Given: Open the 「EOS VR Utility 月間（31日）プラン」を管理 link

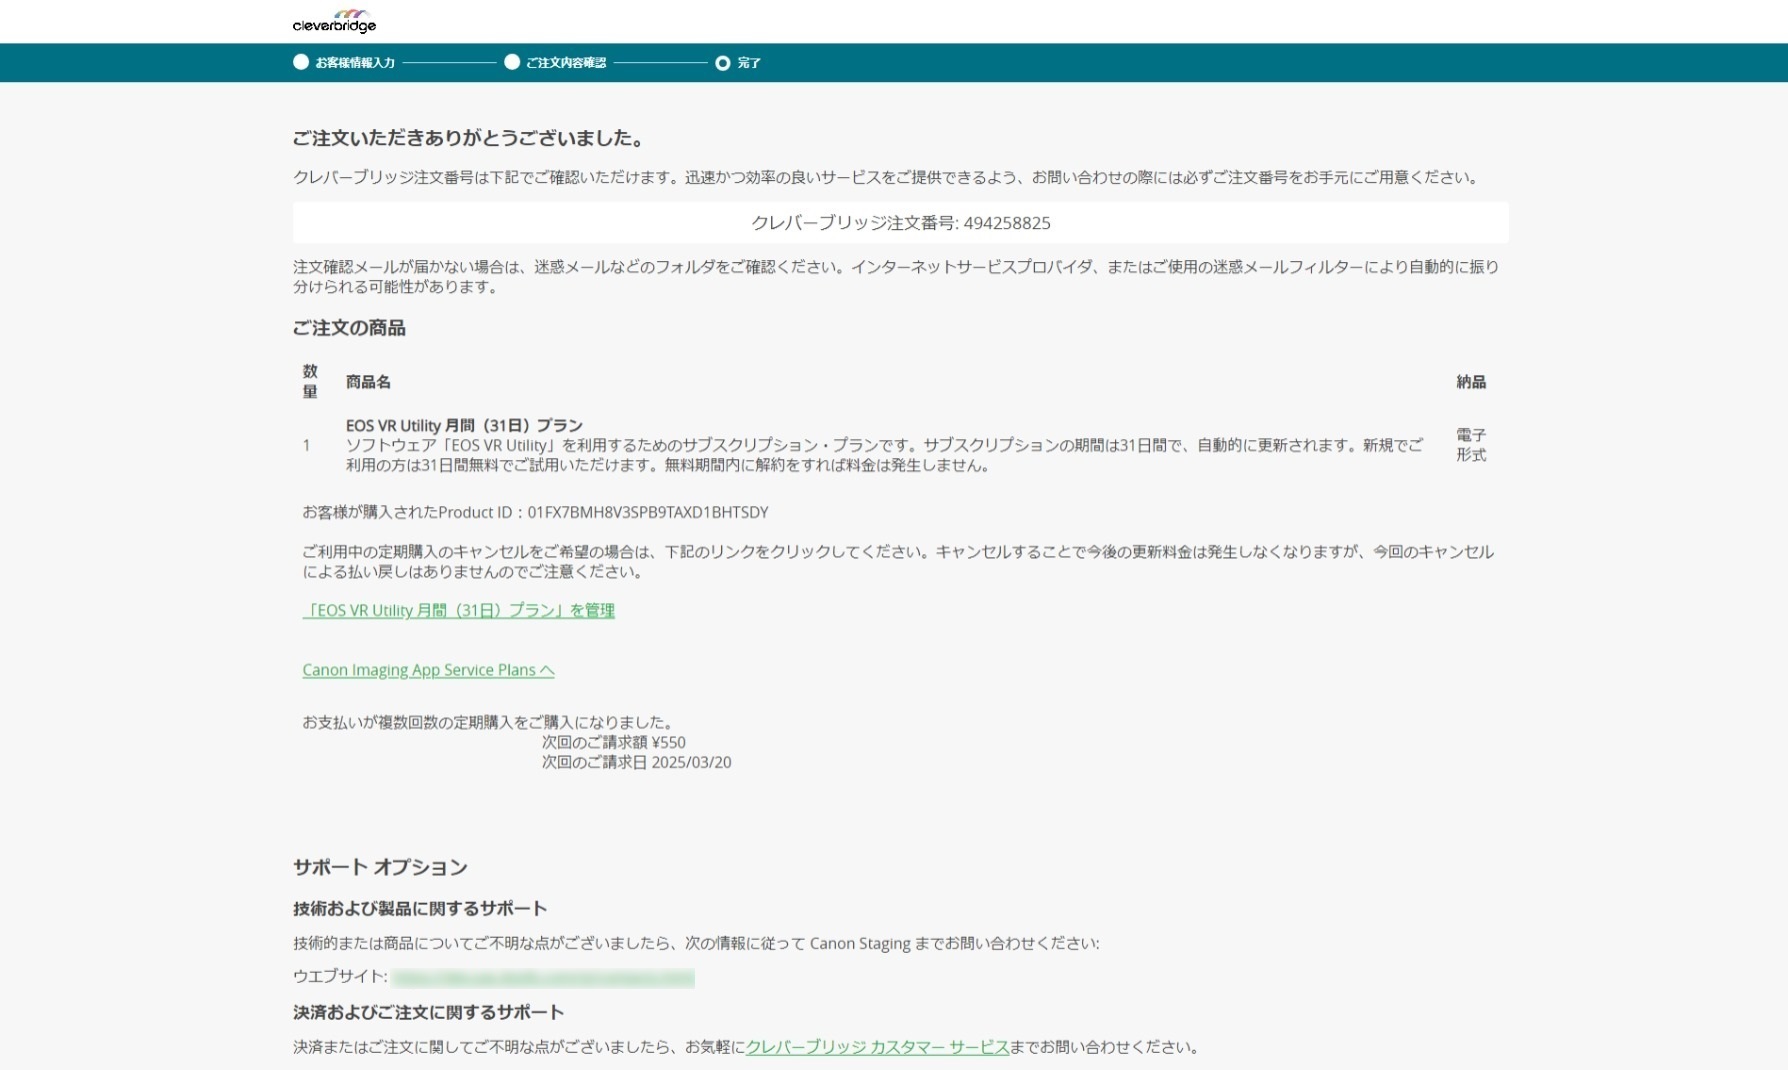Looking at the screenshot, I should [x=458, y=610].
